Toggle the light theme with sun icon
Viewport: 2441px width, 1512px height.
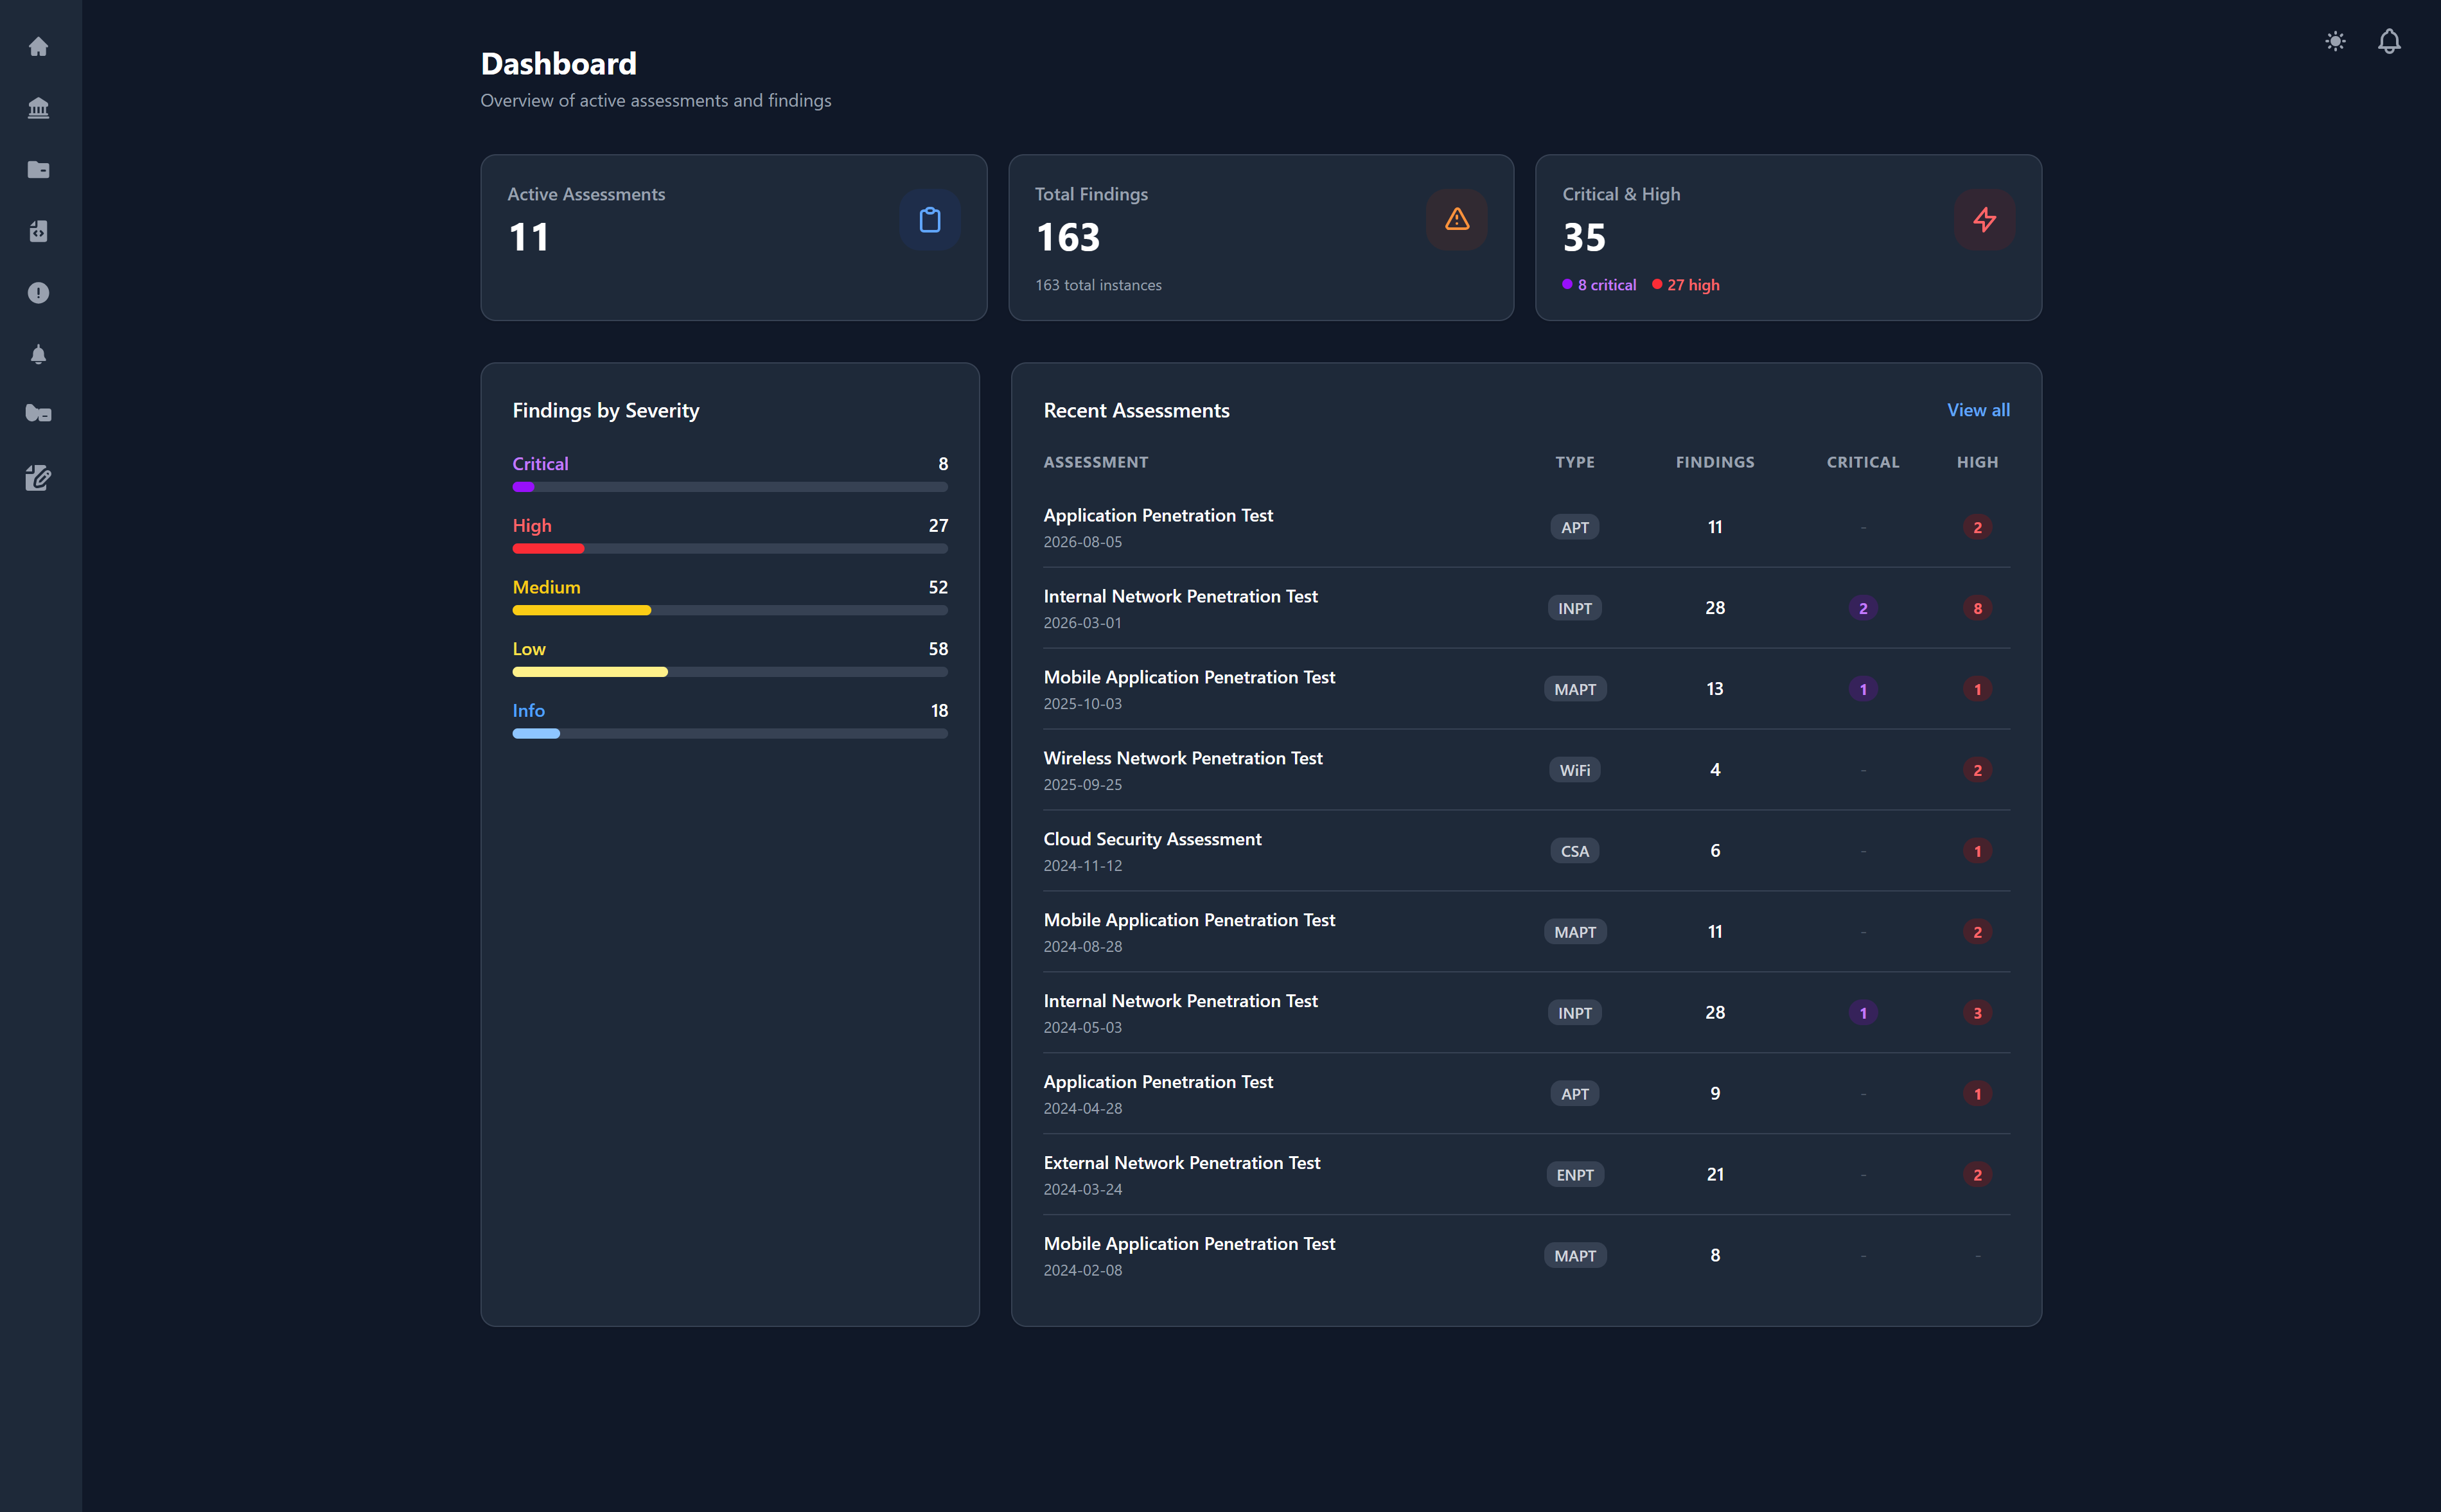2336,41
